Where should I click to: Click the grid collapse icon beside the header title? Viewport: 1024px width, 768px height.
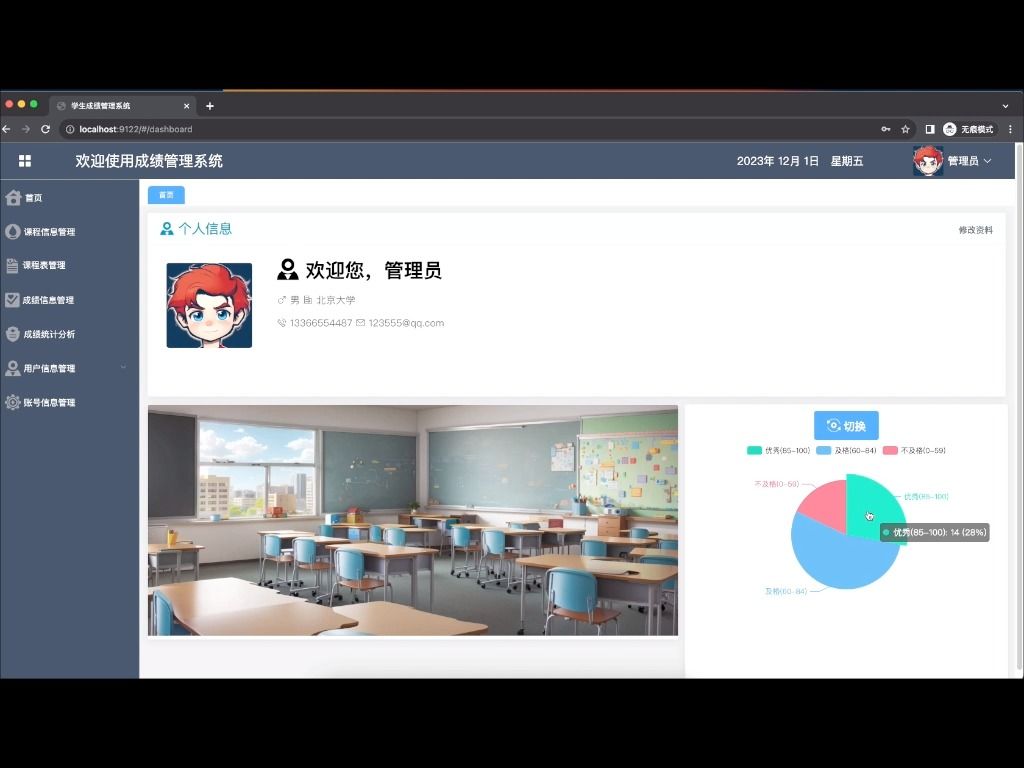[24, 160]
